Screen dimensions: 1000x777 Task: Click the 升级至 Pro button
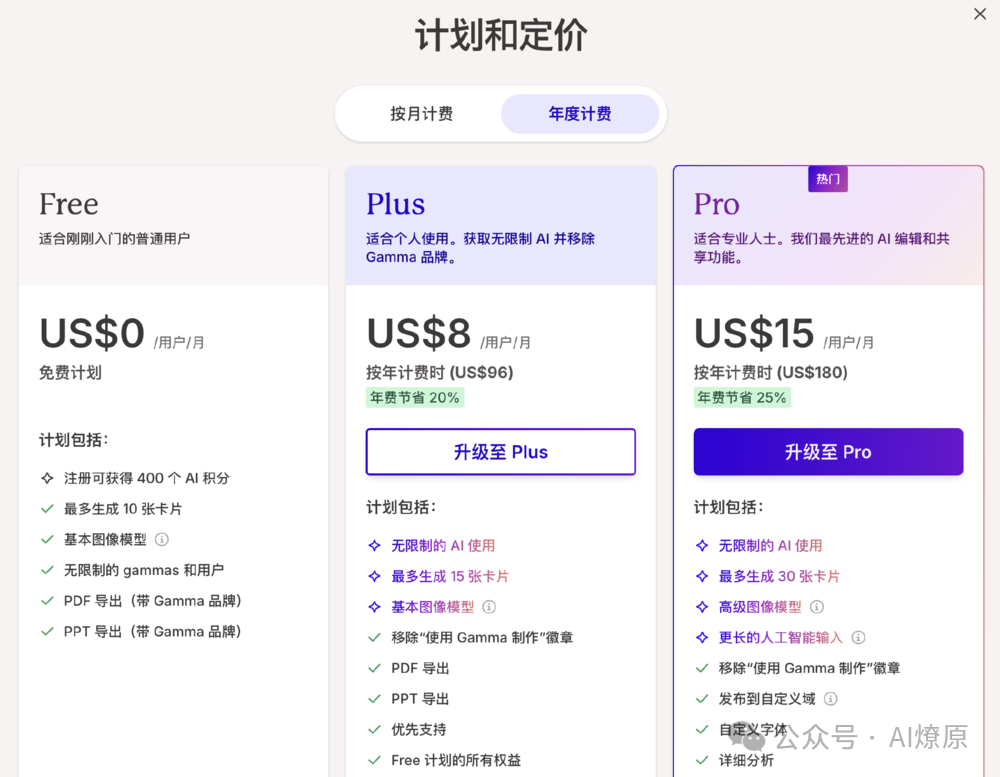pos(827,452)
